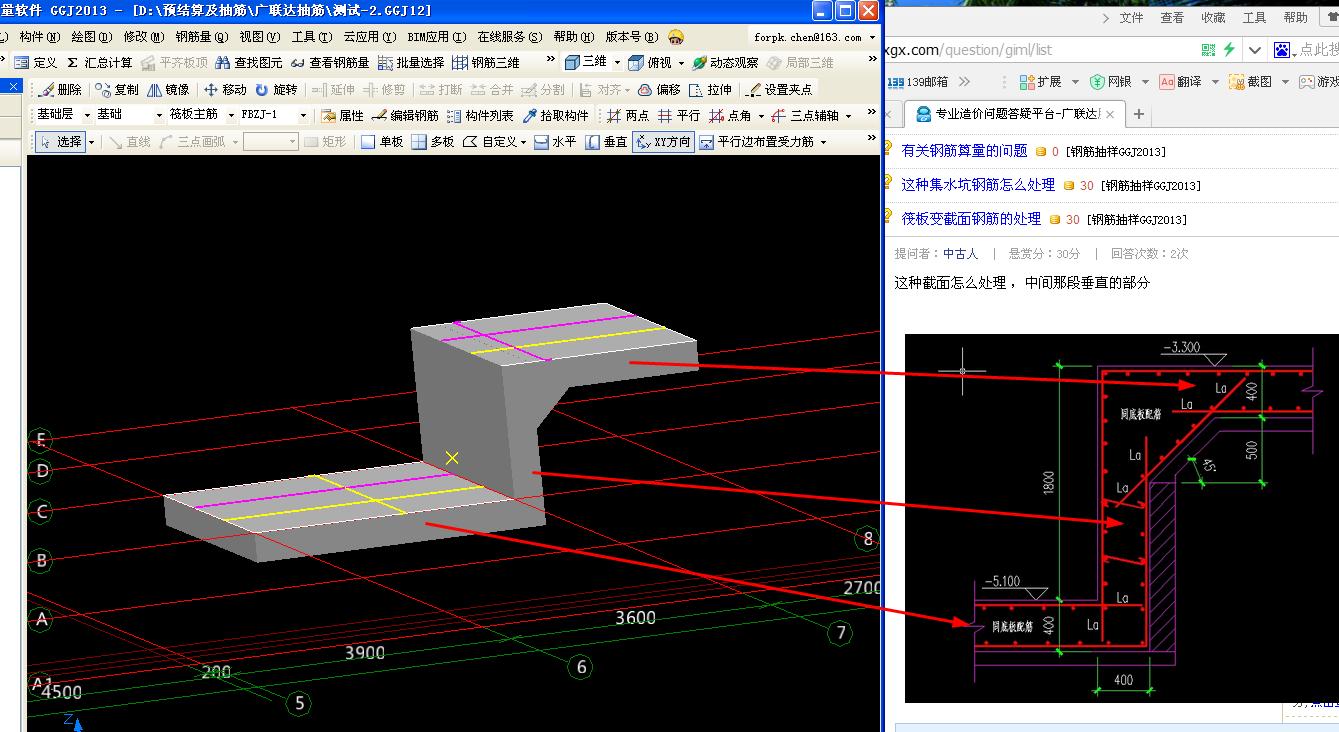Start 动态观察 dynamic orbit view
1339x732 pixels.
click(725, 63)
